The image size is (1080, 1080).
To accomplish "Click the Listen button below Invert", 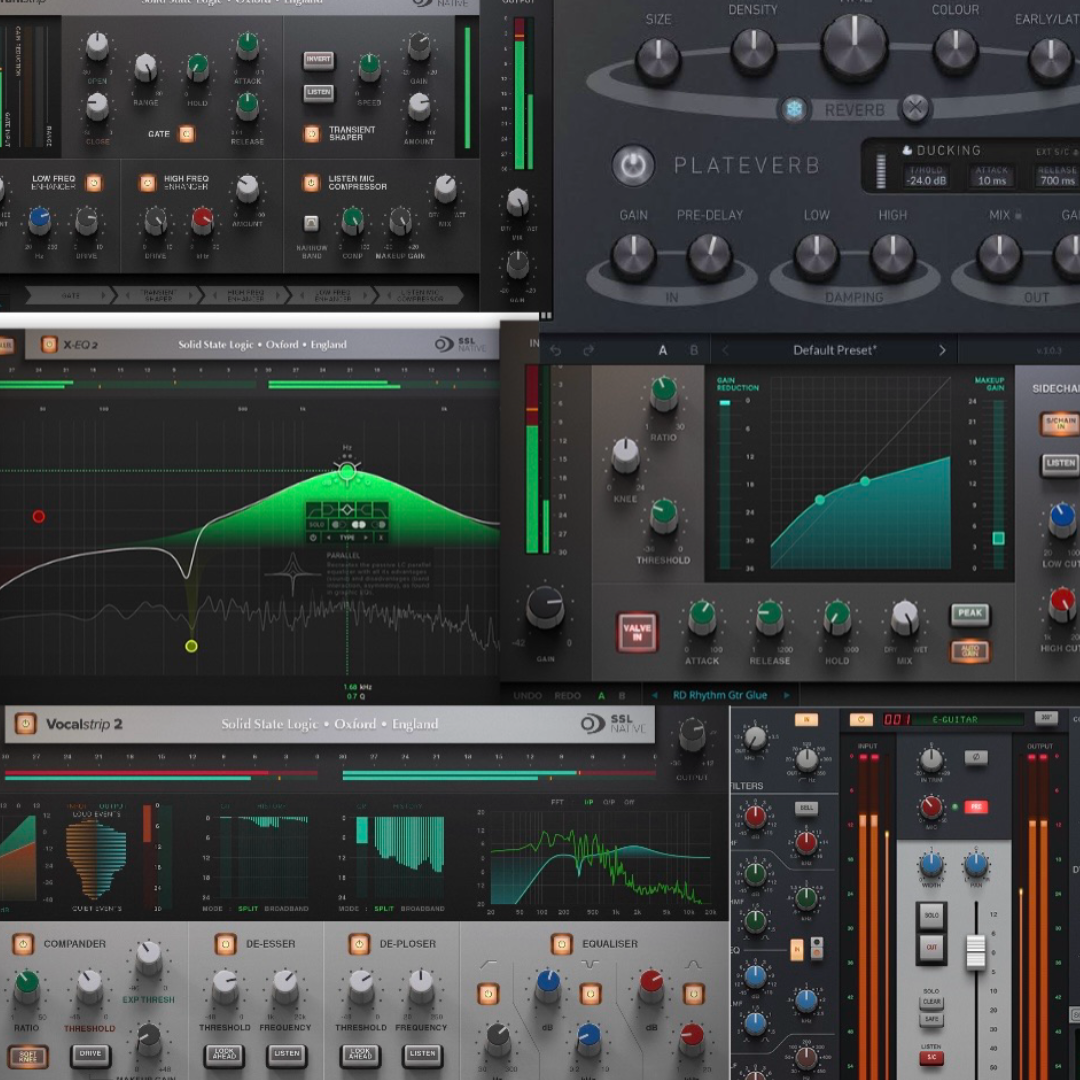I will pos(318,92).
